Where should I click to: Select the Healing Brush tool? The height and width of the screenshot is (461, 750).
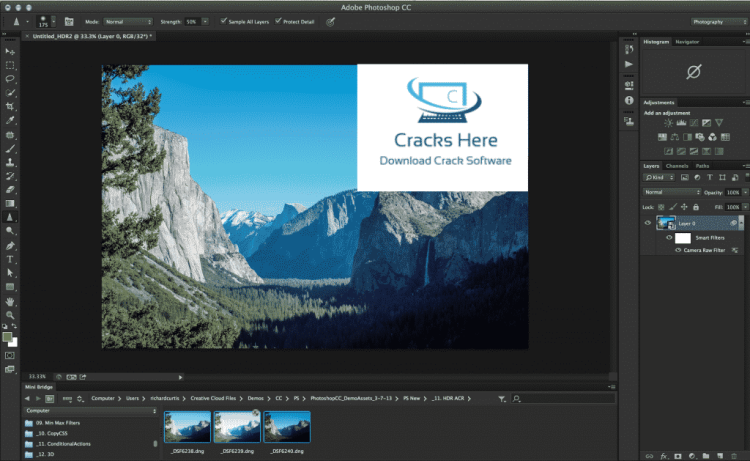coord(10,135)
